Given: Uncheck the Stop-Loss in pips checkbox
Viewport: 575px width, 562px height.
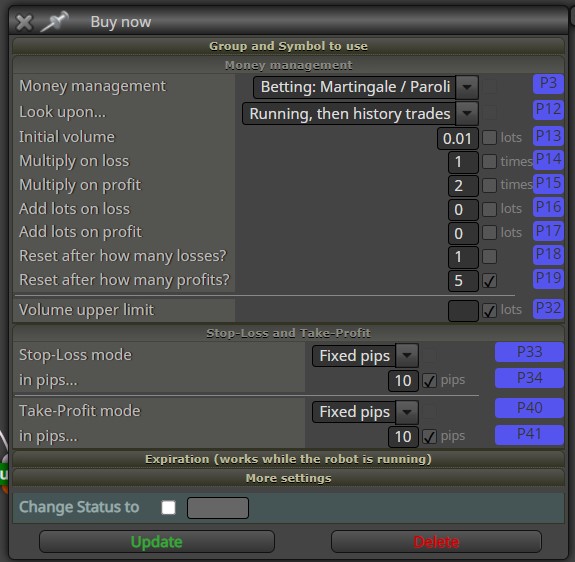Looking at the screenshot, I should tap(429, 381).
